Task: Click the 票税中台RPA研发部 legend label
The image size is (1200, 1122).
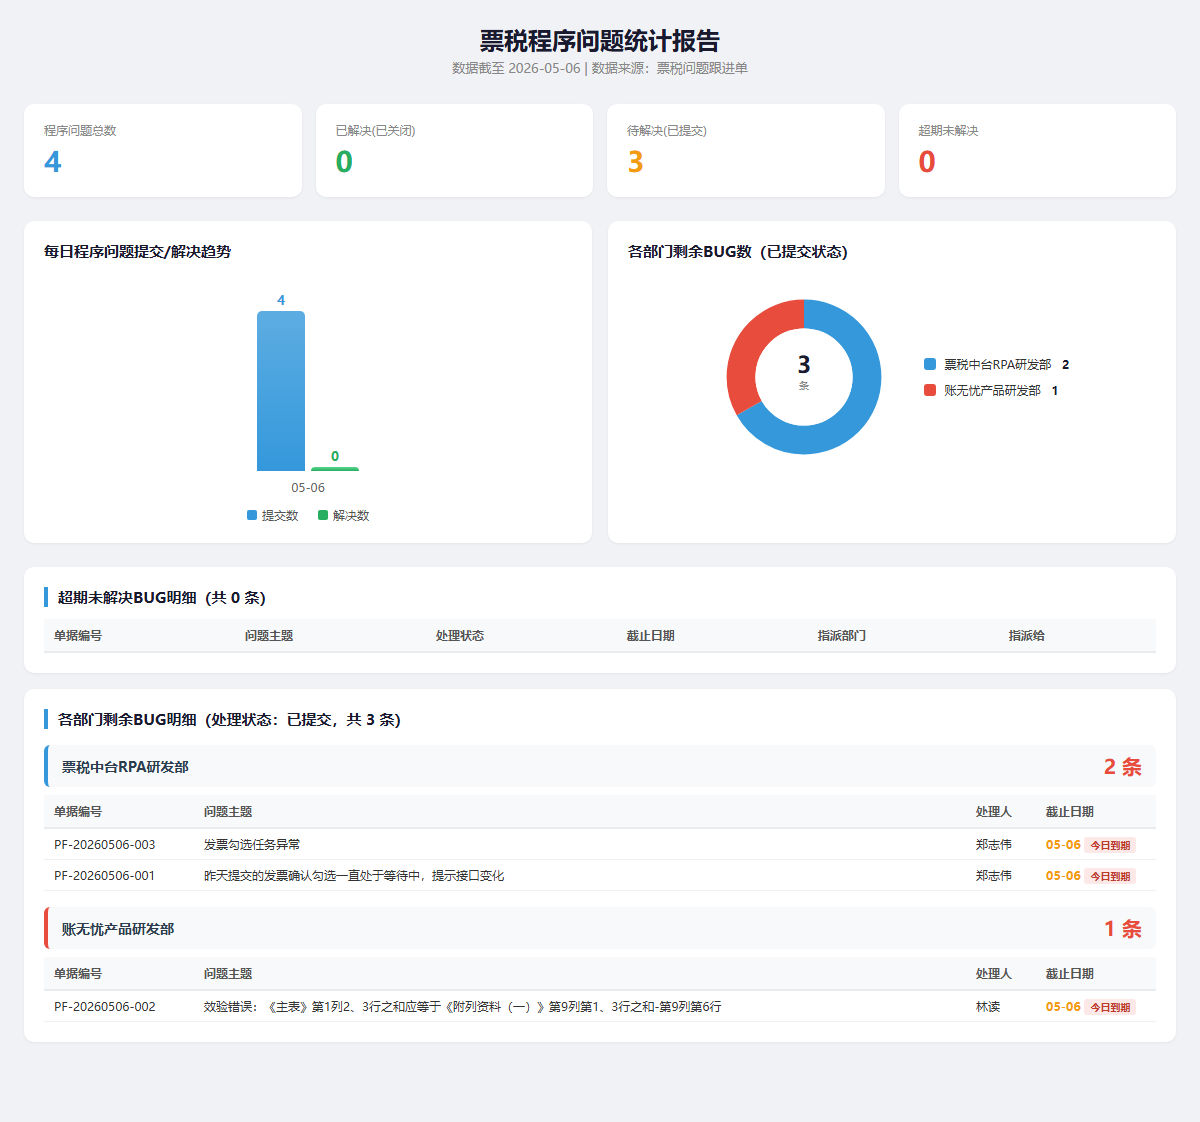Action: (x=998, y=364)
